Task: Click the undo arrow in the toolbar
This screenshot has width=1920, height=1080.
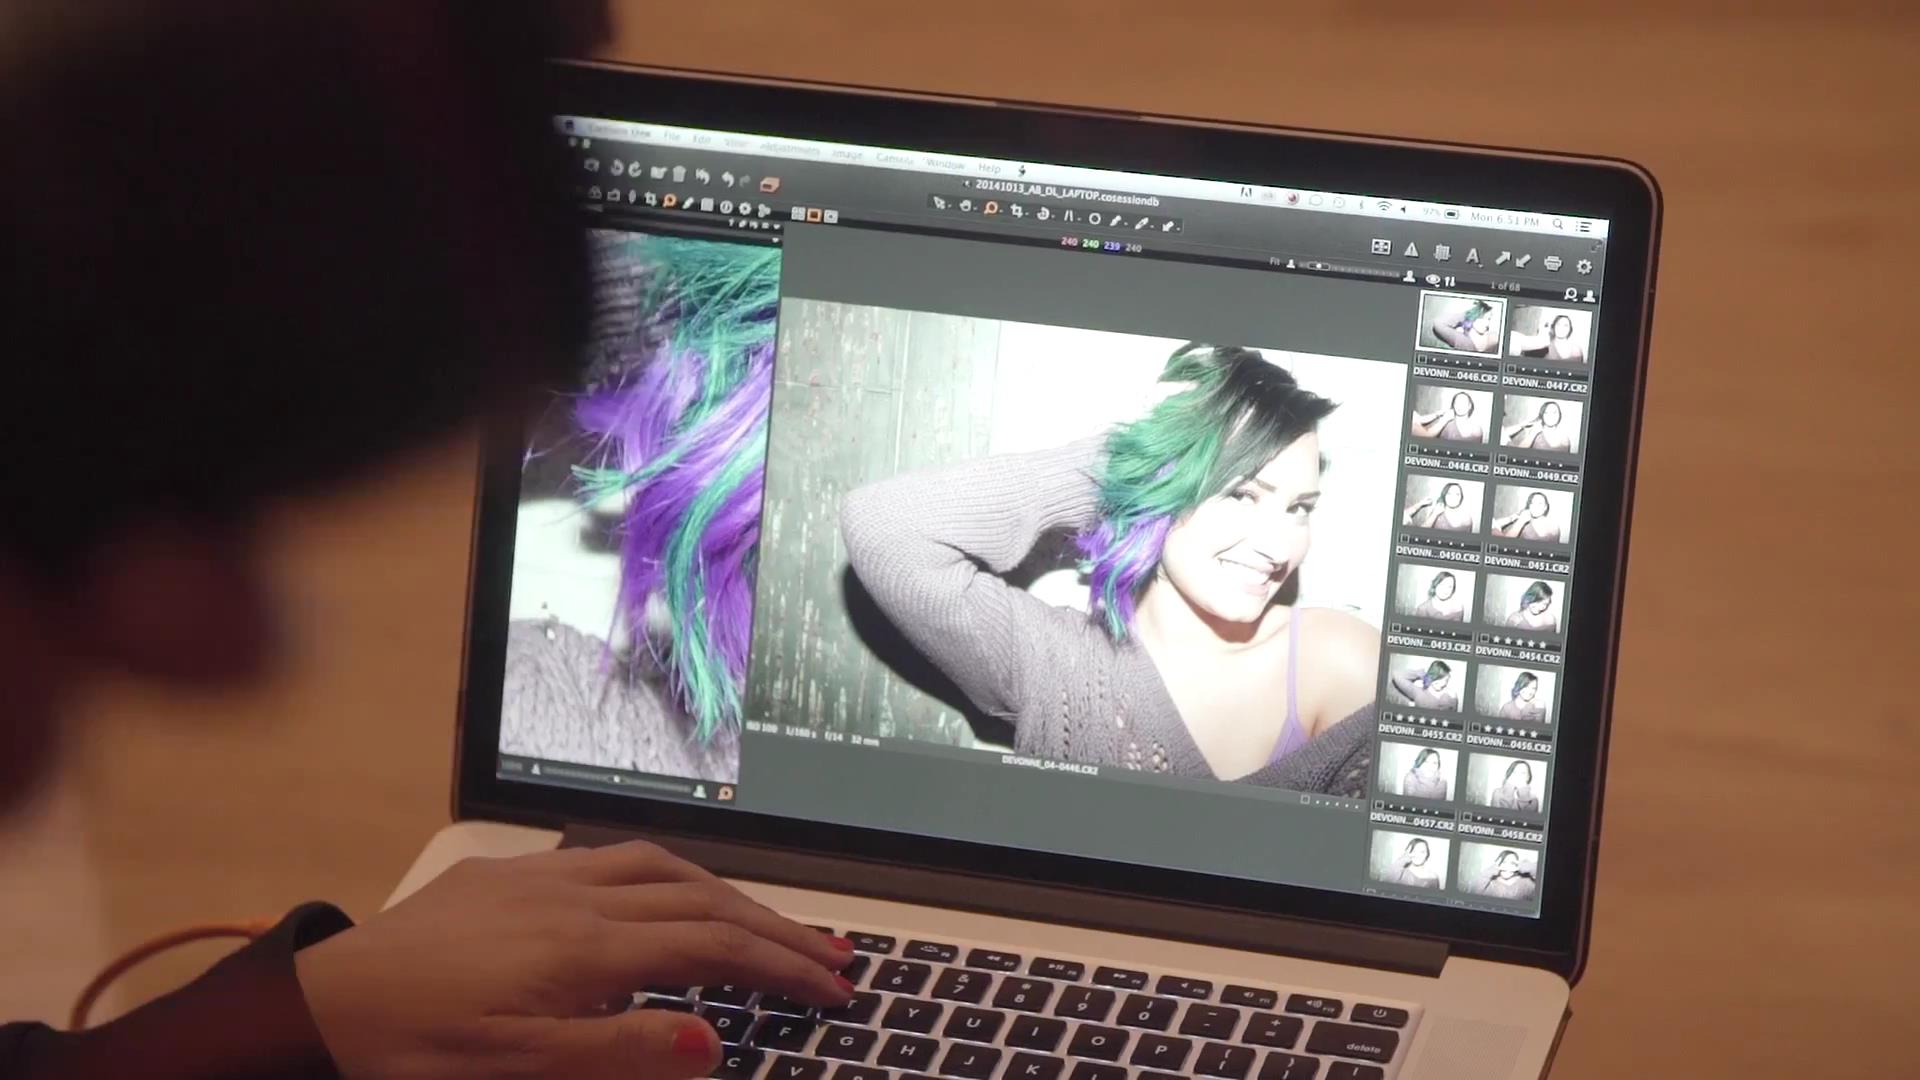Action: coord(728,179)
